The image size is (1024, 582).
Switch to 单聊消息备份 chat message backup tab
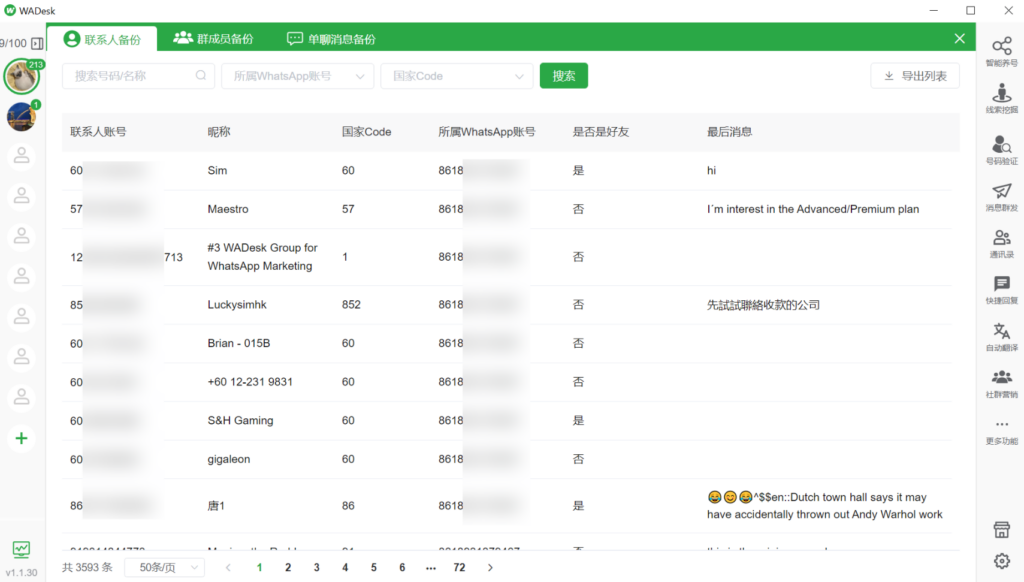pos(331,39)
